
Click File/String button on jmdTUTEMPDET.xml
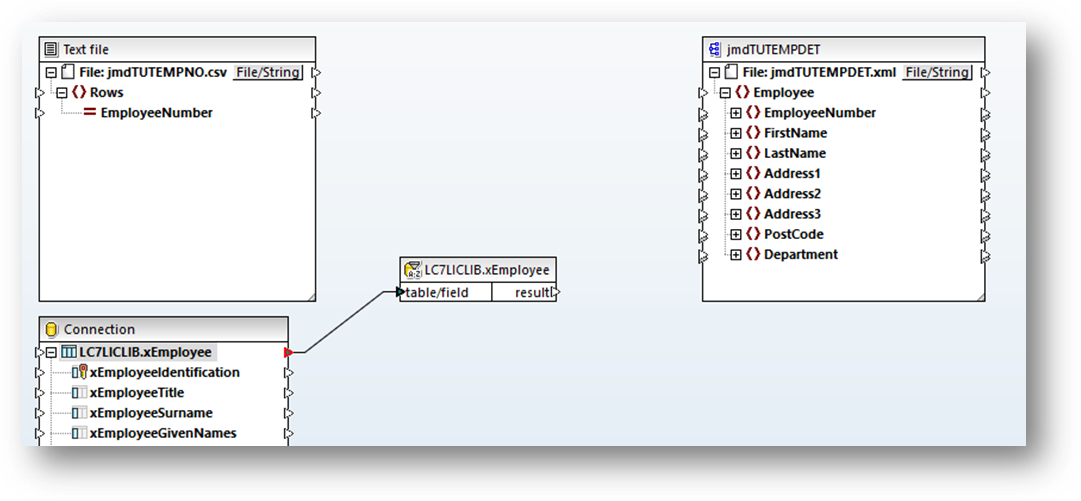coord(937,72)
